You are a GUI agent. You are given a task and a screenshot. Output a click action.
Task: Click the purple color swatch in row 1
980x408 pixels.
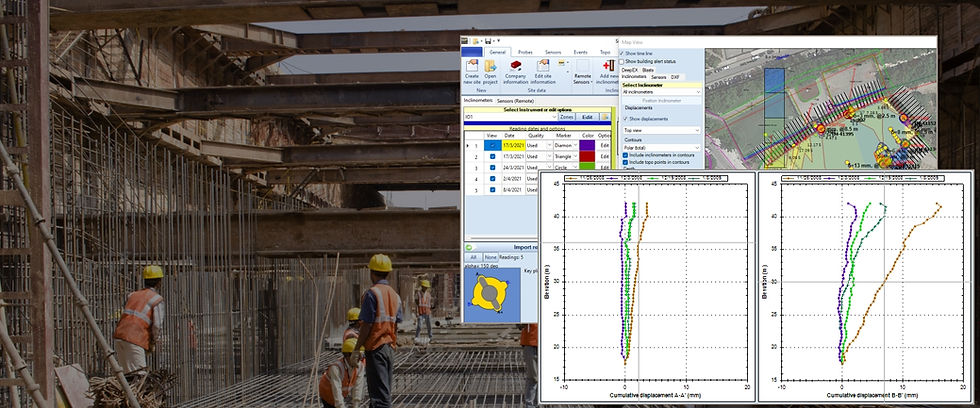pos(587,146)
